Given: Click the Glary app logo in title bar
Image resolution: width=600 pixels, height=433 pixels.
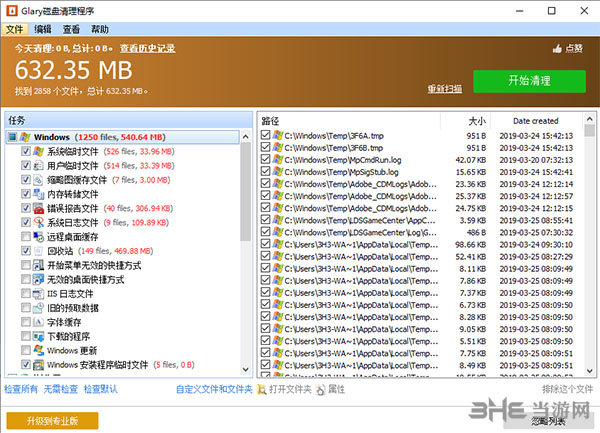Looking at the screenshot, I should tap(11, 11).
